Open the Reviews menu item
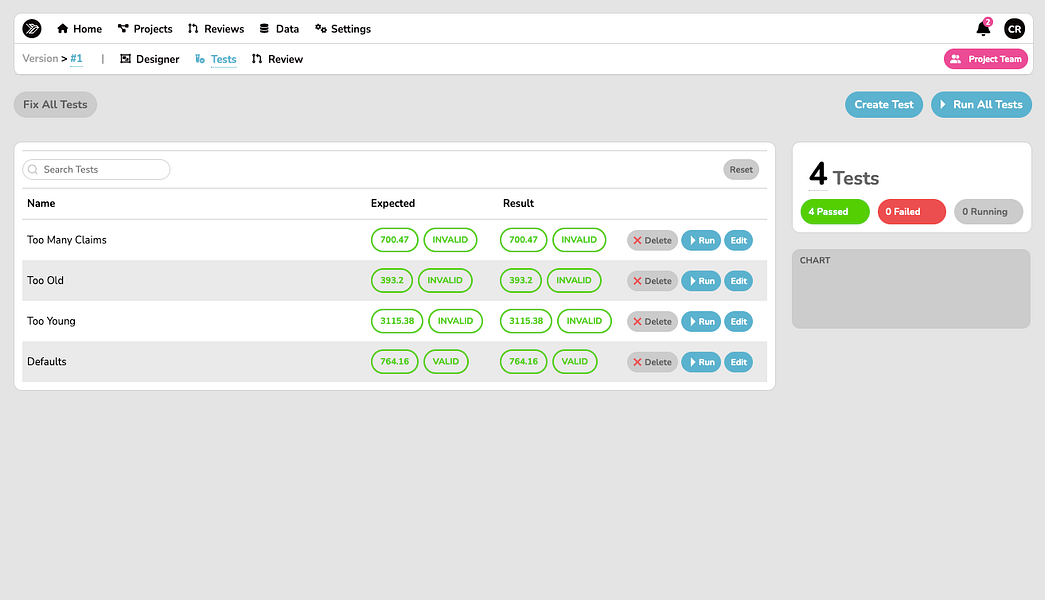 point(216,29)
